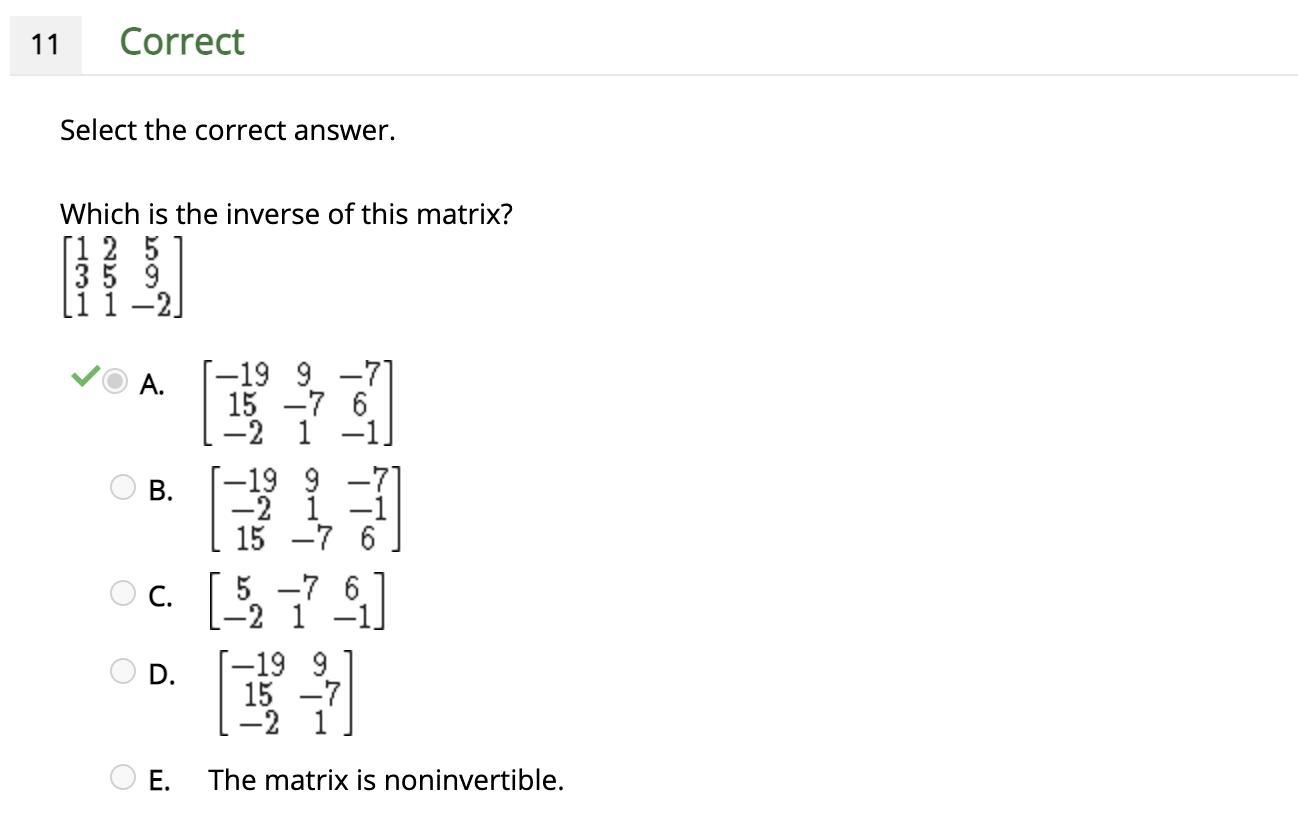Click the original matrix in the question
The image size is (1298, 822).
pos(122,277)
